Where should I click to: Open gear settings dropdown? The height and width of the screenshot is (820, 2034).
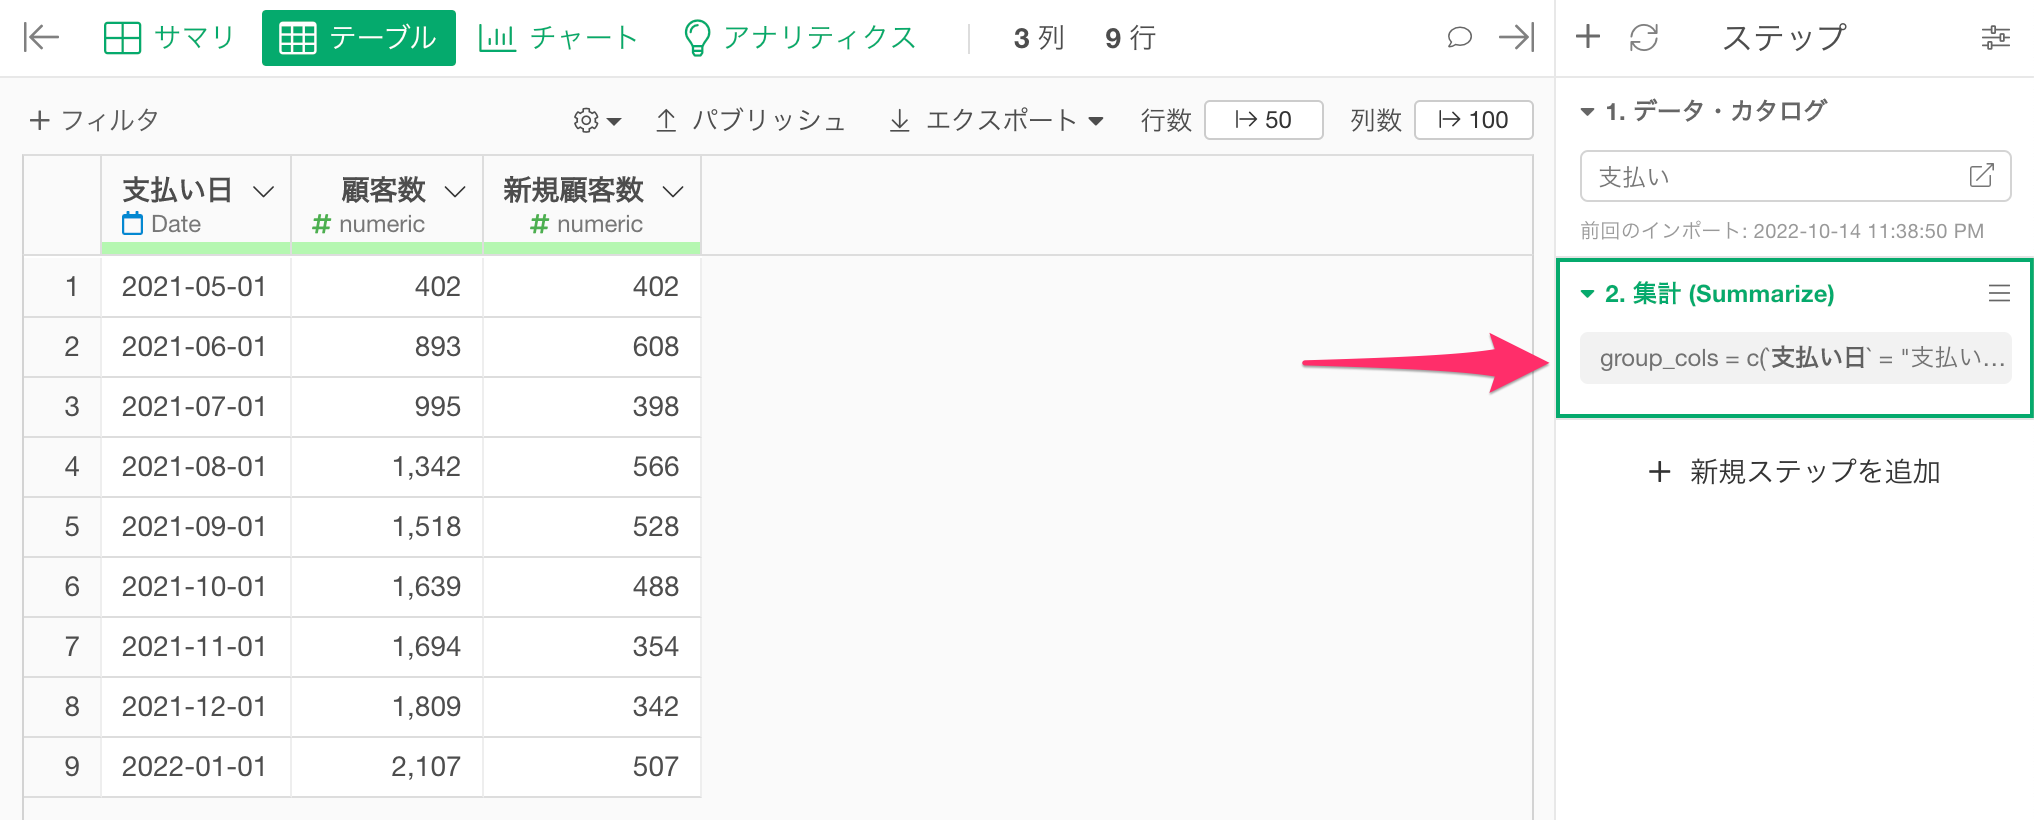597,120
